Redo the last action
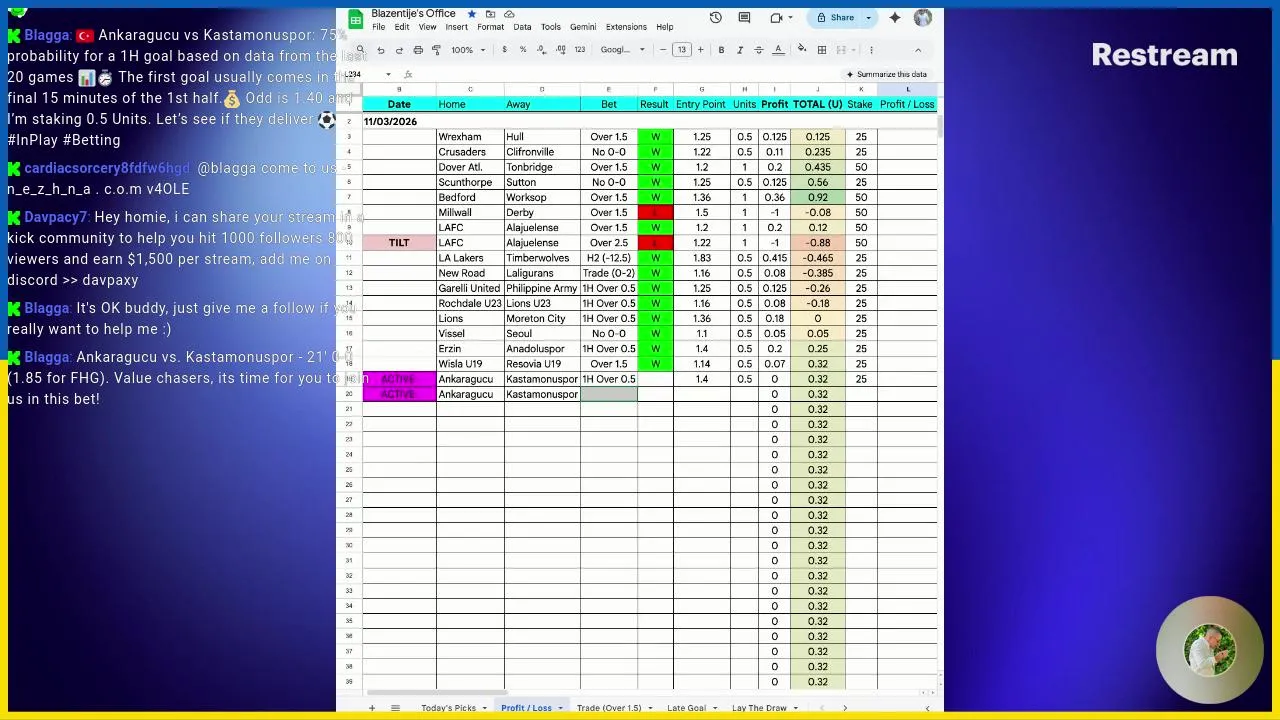1280x720 pixels. (399, 49)
